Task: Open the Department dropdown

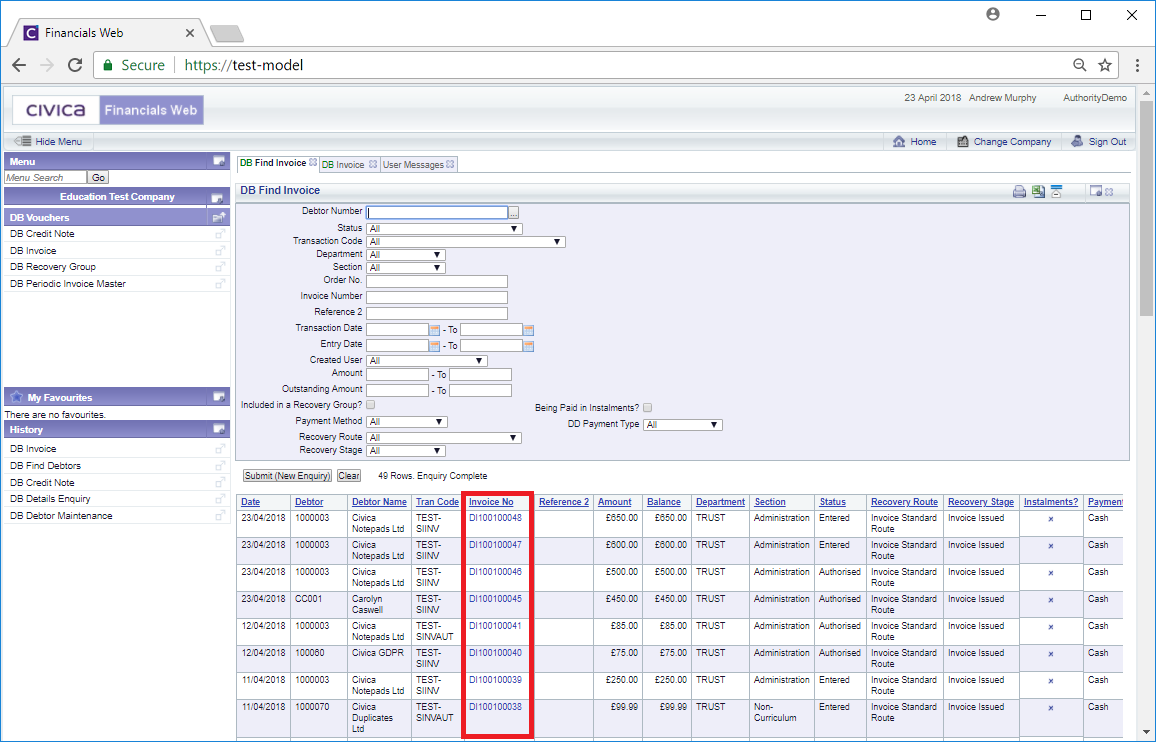Action: pos(406,255)
